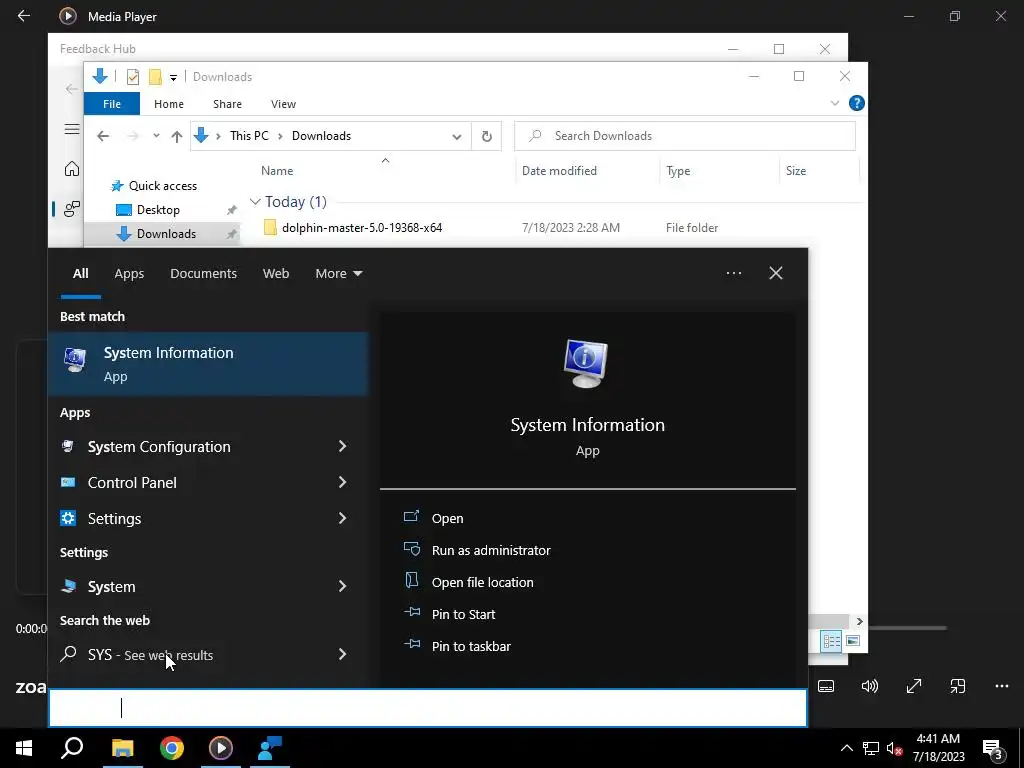Select the All search filter tab

[x=80, y=273]
